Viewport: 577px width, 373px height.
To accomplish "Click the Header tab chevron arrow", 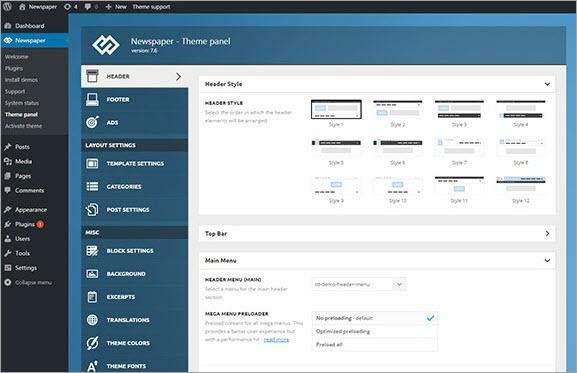I will (178, 77).
